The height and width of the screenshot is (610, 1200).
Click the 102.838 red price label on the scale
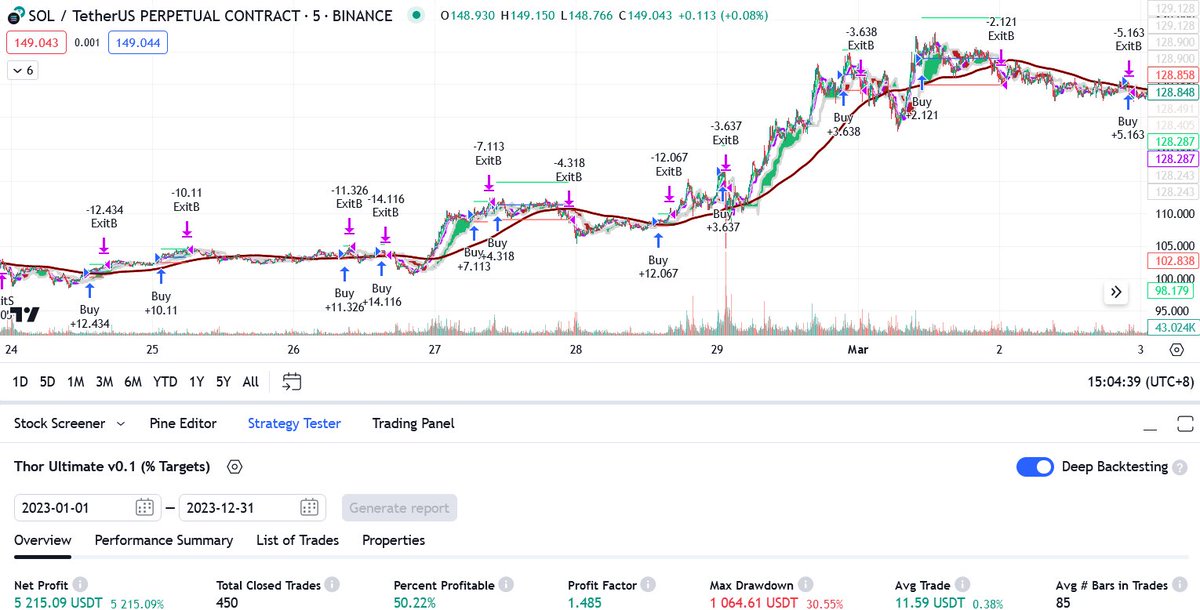pos(1173,260)
